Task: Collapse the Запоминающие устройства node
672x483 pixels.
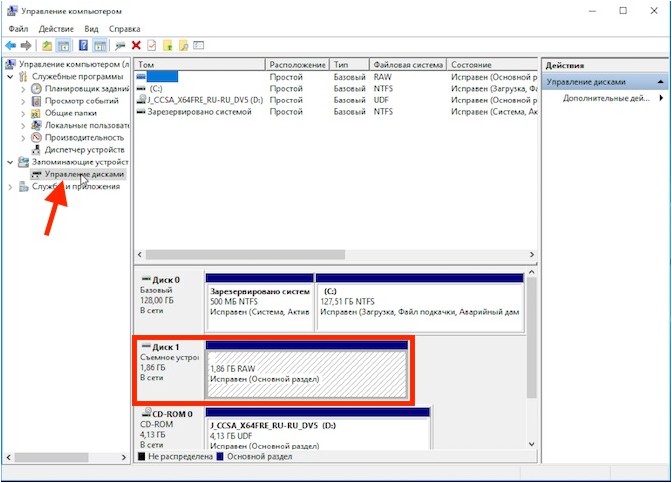Action: tap(10, 162)
